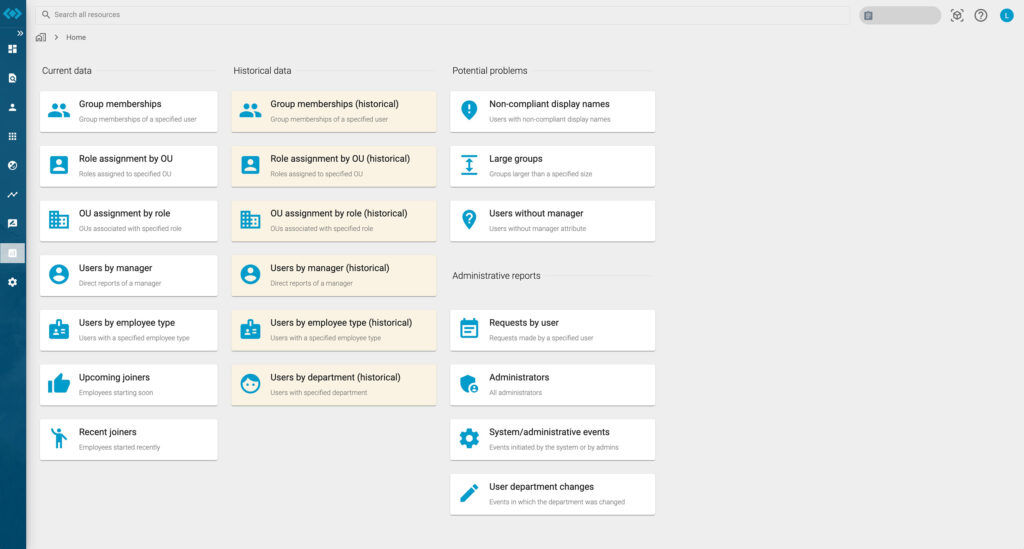Click the cube scan icon in top bar
Image resolution: width=1024 pixels, height=549 pixels.
click(x=957, y=16)
